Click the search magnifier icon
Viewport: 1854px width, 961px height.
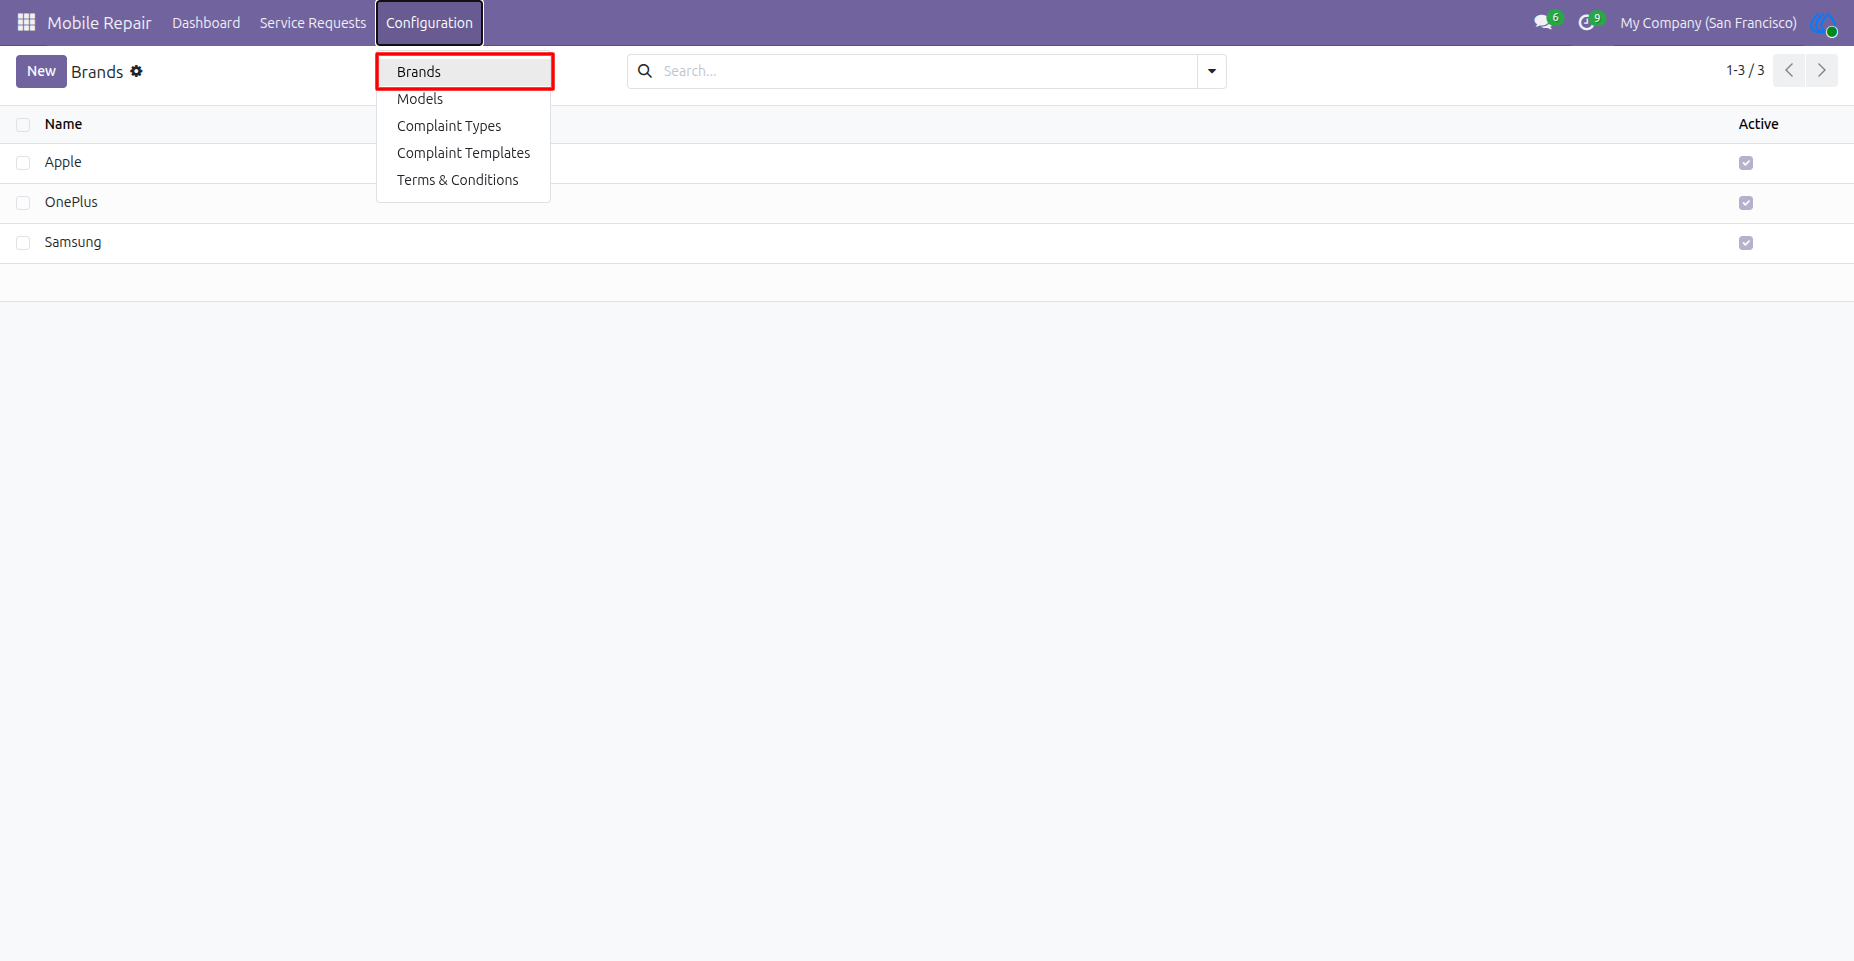click(645, 71)
